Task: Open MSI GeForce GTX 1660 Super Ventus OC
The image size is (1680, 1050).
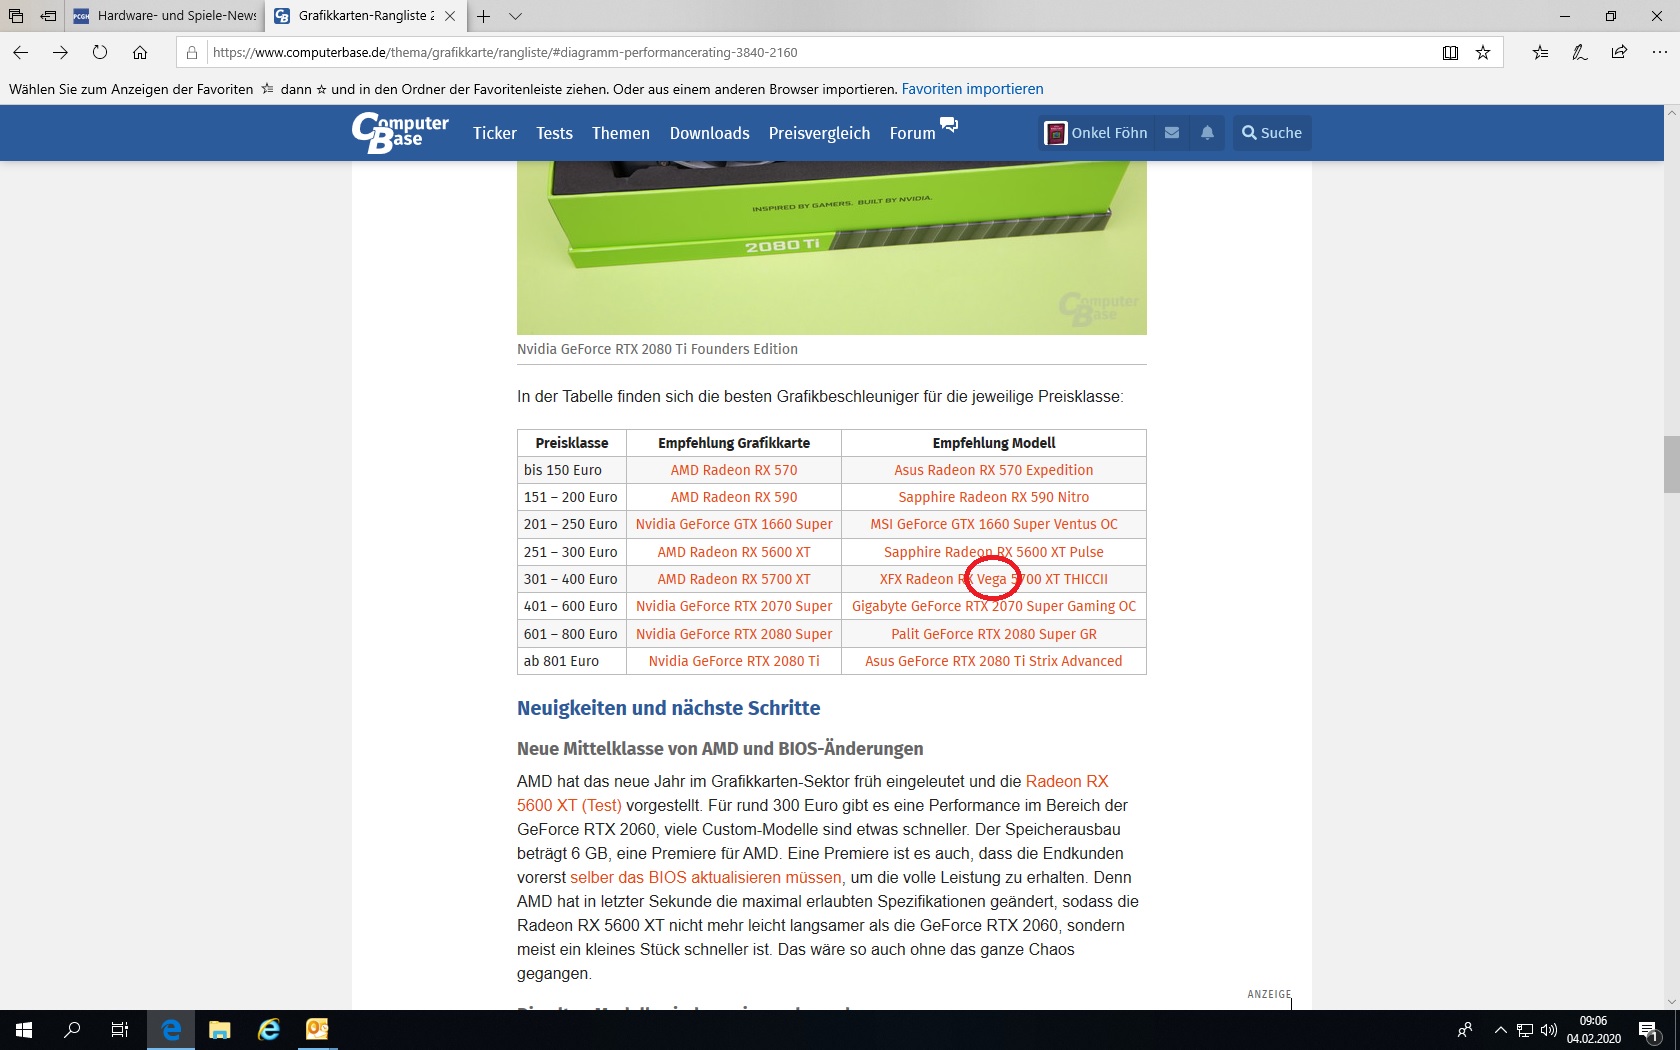Action: tap(994, 524)
